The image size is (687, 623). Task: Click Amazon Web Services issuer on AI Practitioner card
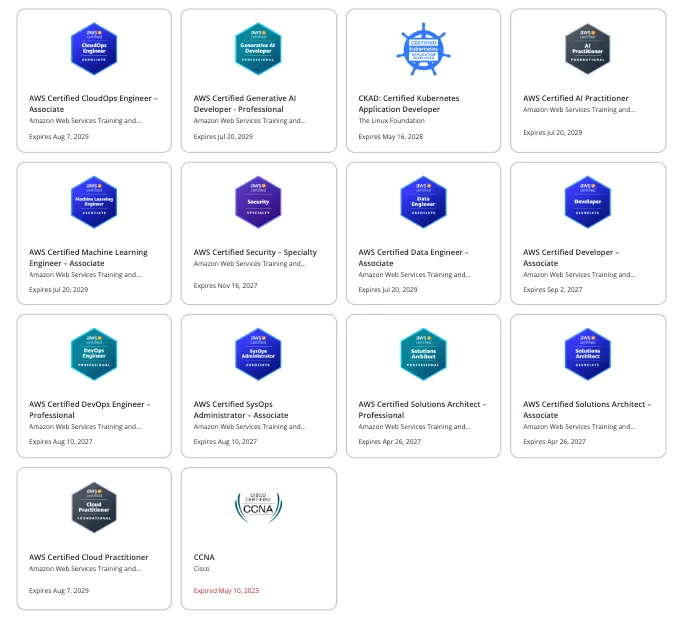pyautogui.click(x=579, y=110)
